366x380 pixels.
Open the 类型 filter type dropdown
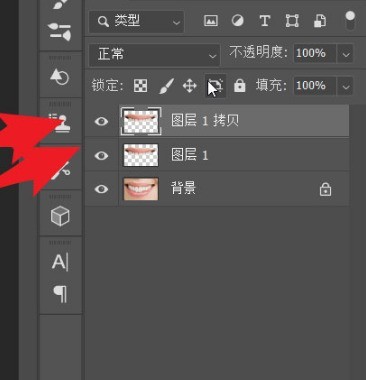(x=137, y=22)
